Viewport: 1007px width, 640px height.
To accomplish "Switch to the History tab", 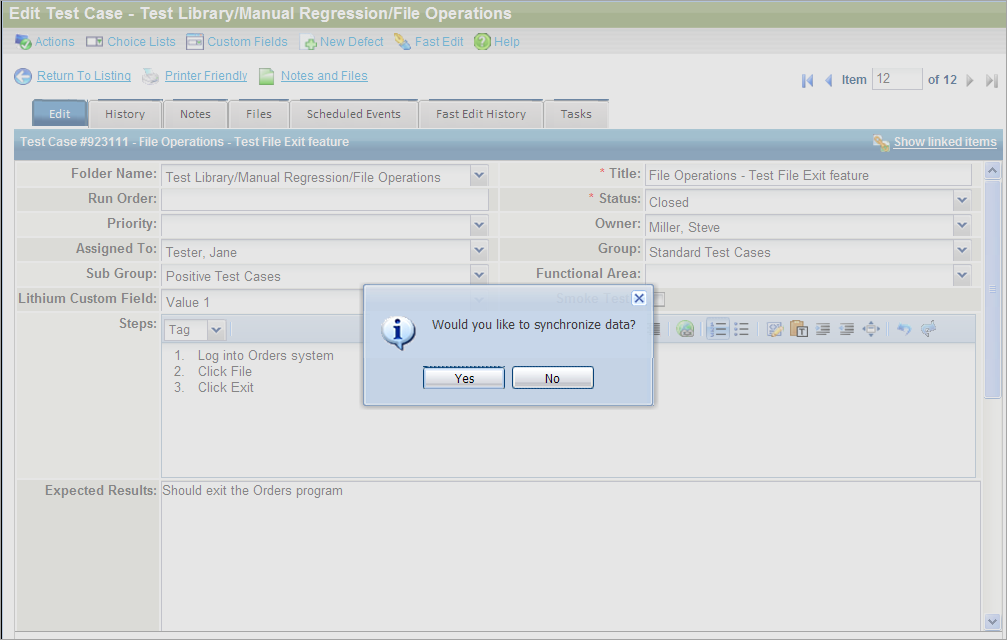I will point(125,114).
